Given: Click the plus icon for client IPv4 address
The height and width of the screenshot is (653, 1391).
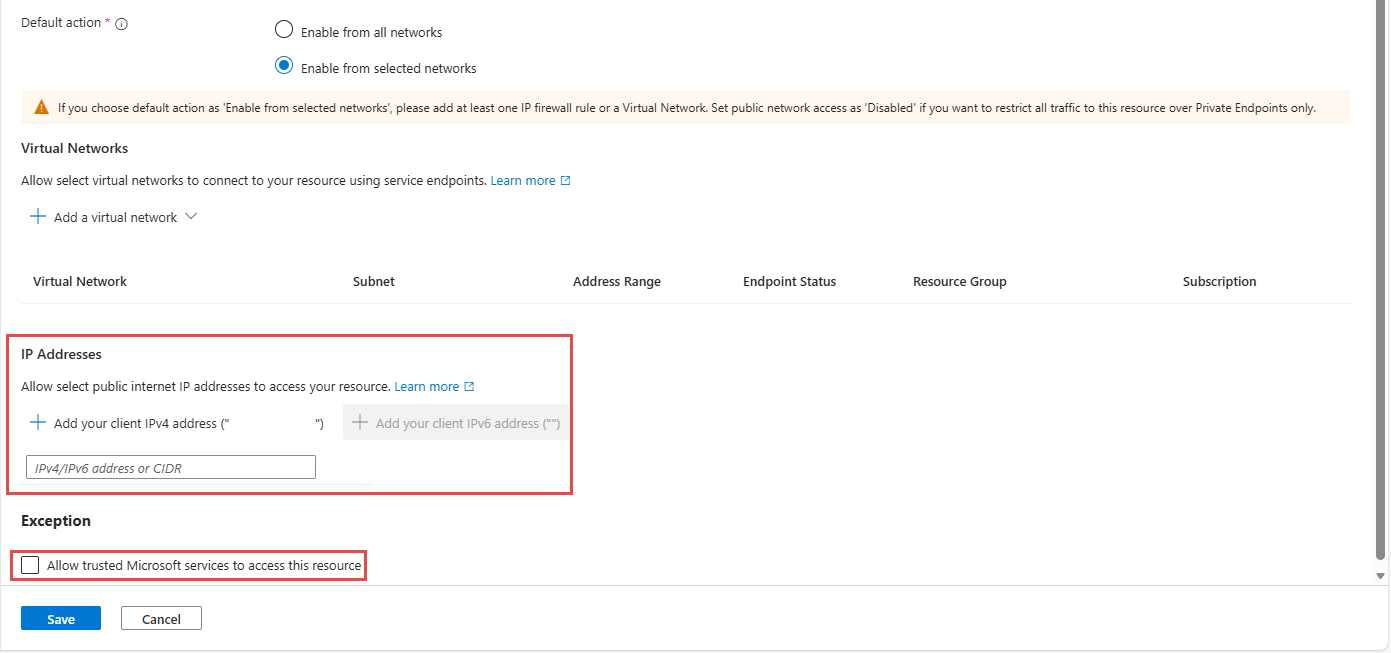Looking at the screenshot, I should tap(38, 423).
